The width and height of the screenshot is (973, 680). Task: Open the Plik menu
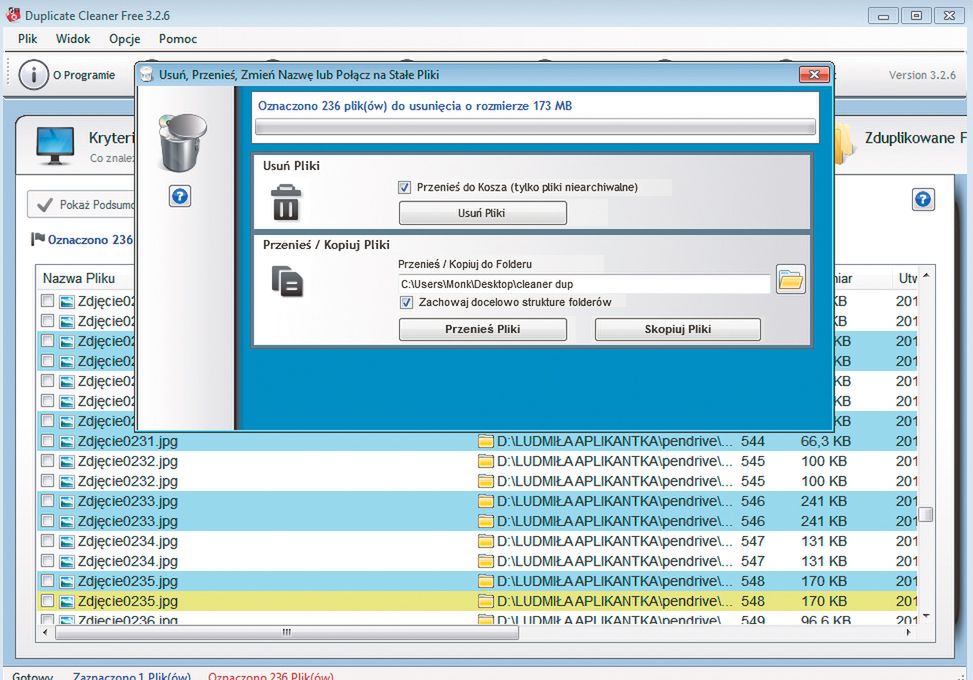click(x=27, y=39)
